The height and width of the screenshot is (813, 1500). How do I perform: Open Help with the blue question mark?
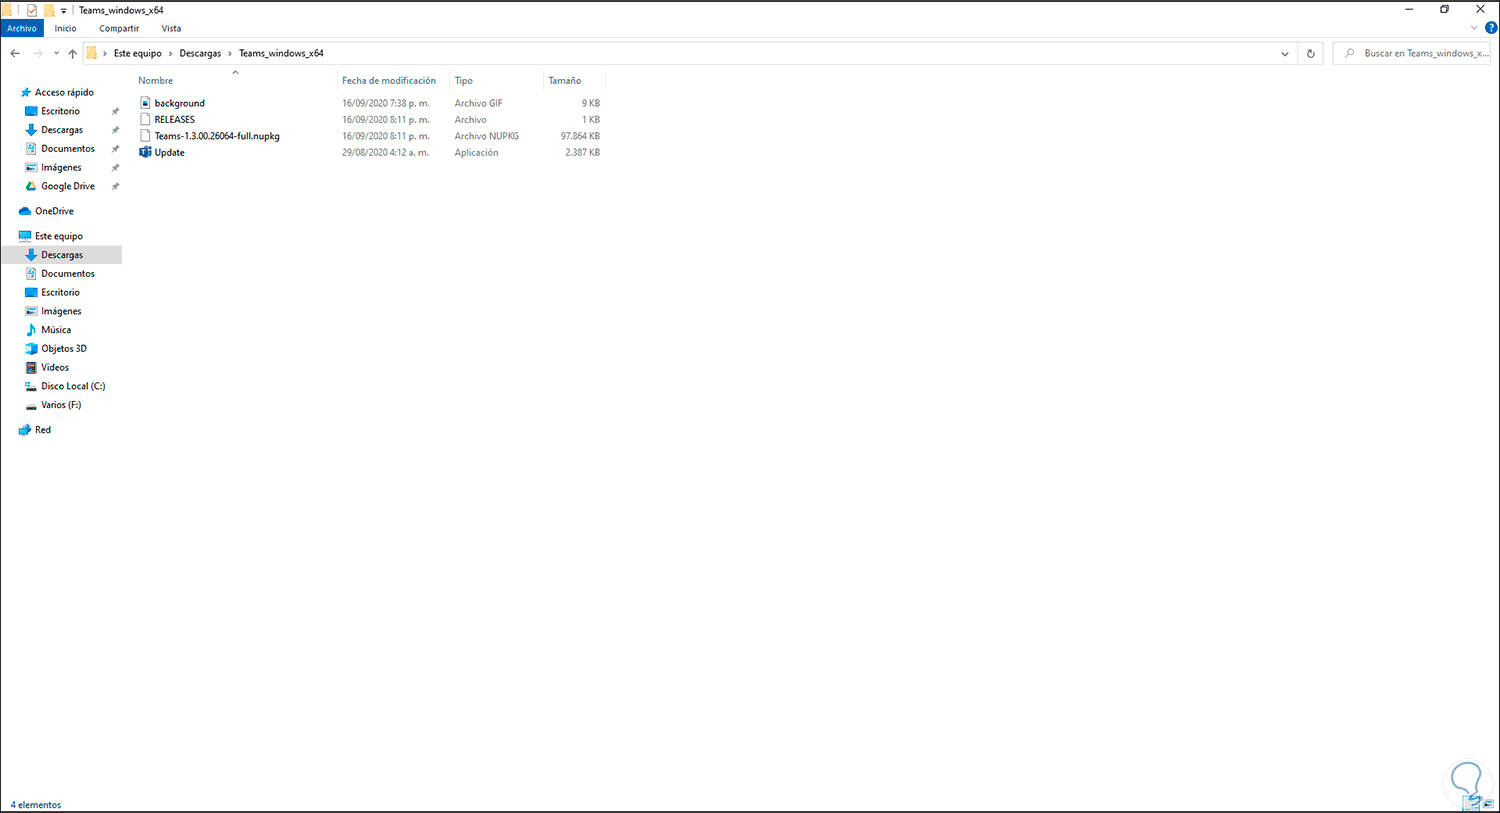[1491, 28]
